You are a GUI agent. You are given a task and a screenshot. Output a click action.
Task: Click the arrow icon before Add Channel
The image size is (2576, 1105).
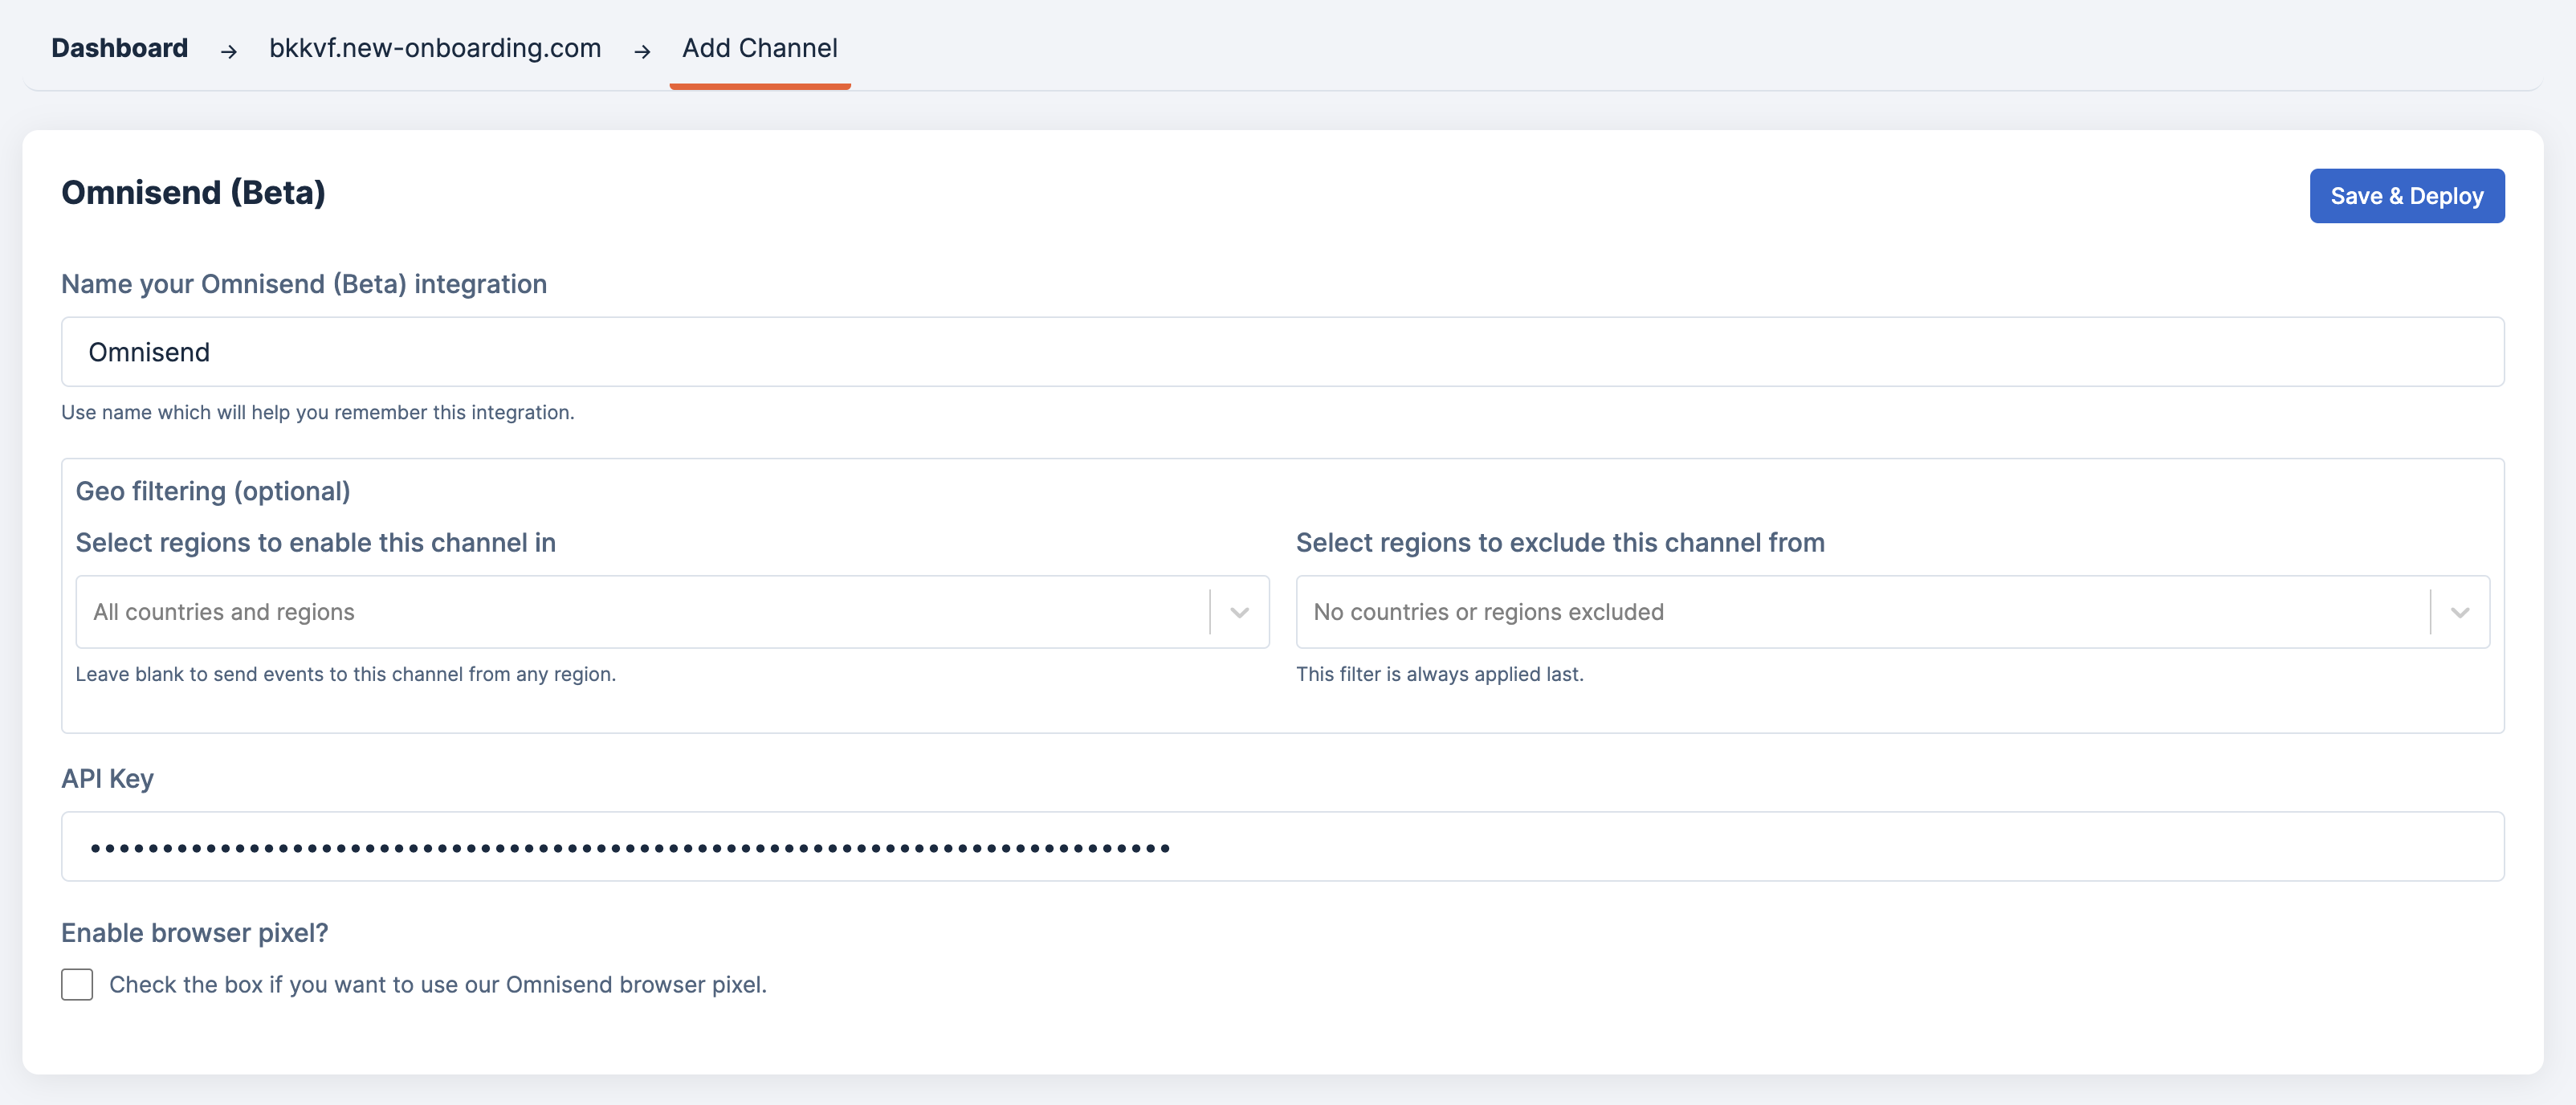pos(642,51)
